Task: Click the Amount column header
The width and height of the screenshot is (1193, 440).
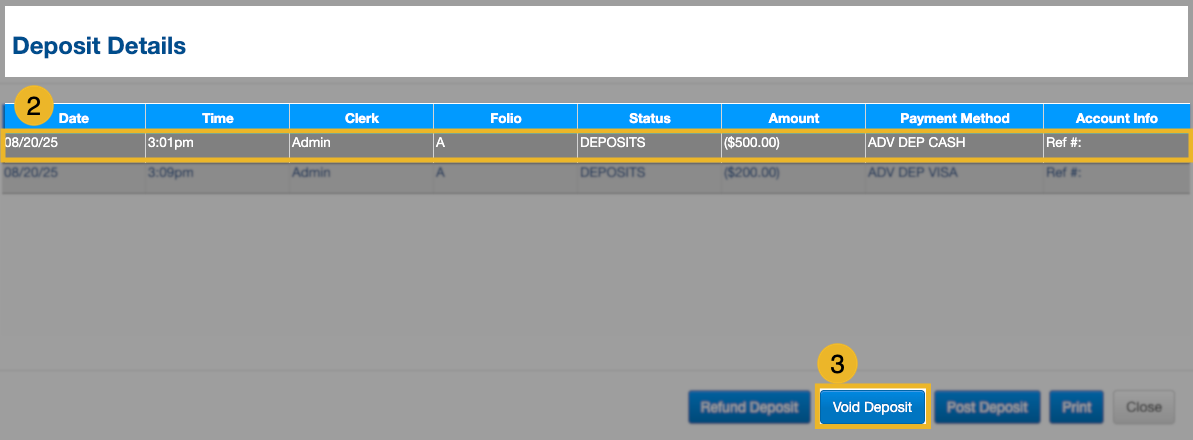Action: click(793, 118)
